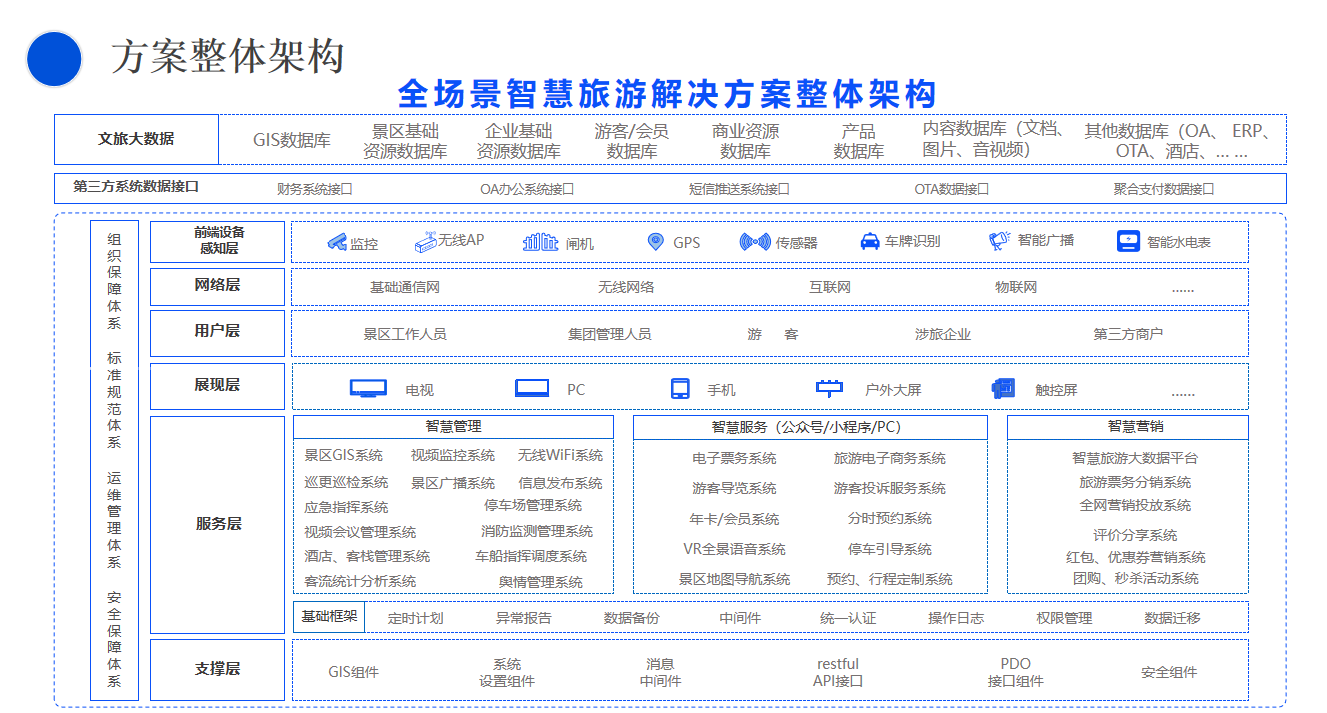Viewport: 1327px width, 713px height.
Task: Click 舆情管理系统 text
Action: (541, 581)
